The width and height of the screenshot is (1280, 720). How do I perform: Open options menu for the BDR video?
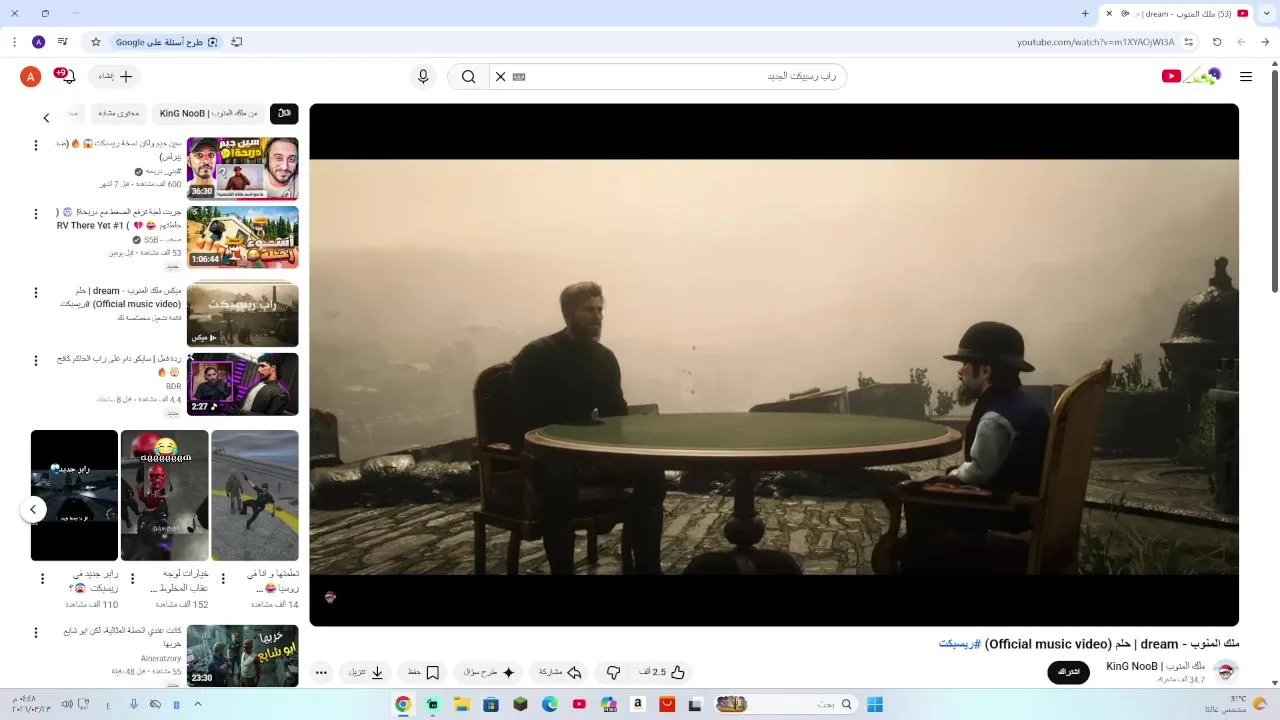tap(36, 360)
